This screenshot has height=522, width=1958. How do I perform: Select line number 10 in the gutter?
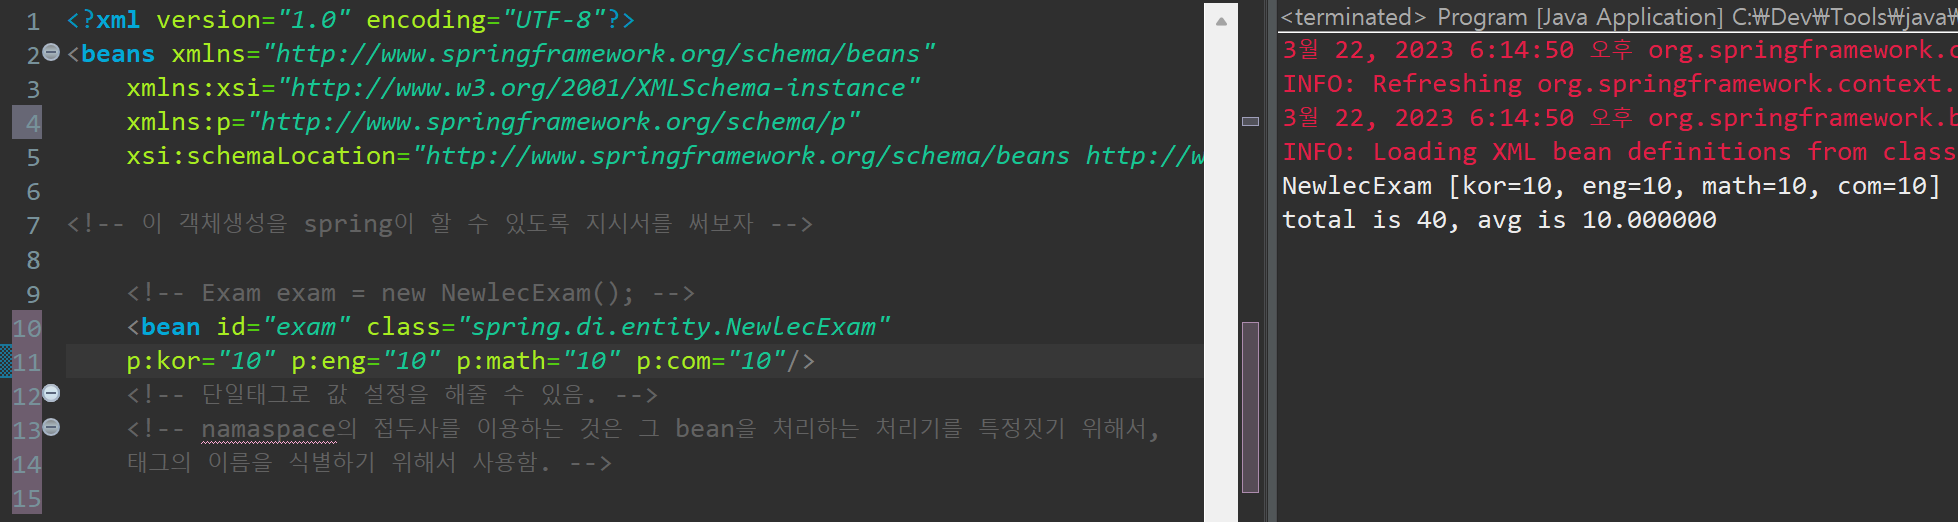(27, 328)
